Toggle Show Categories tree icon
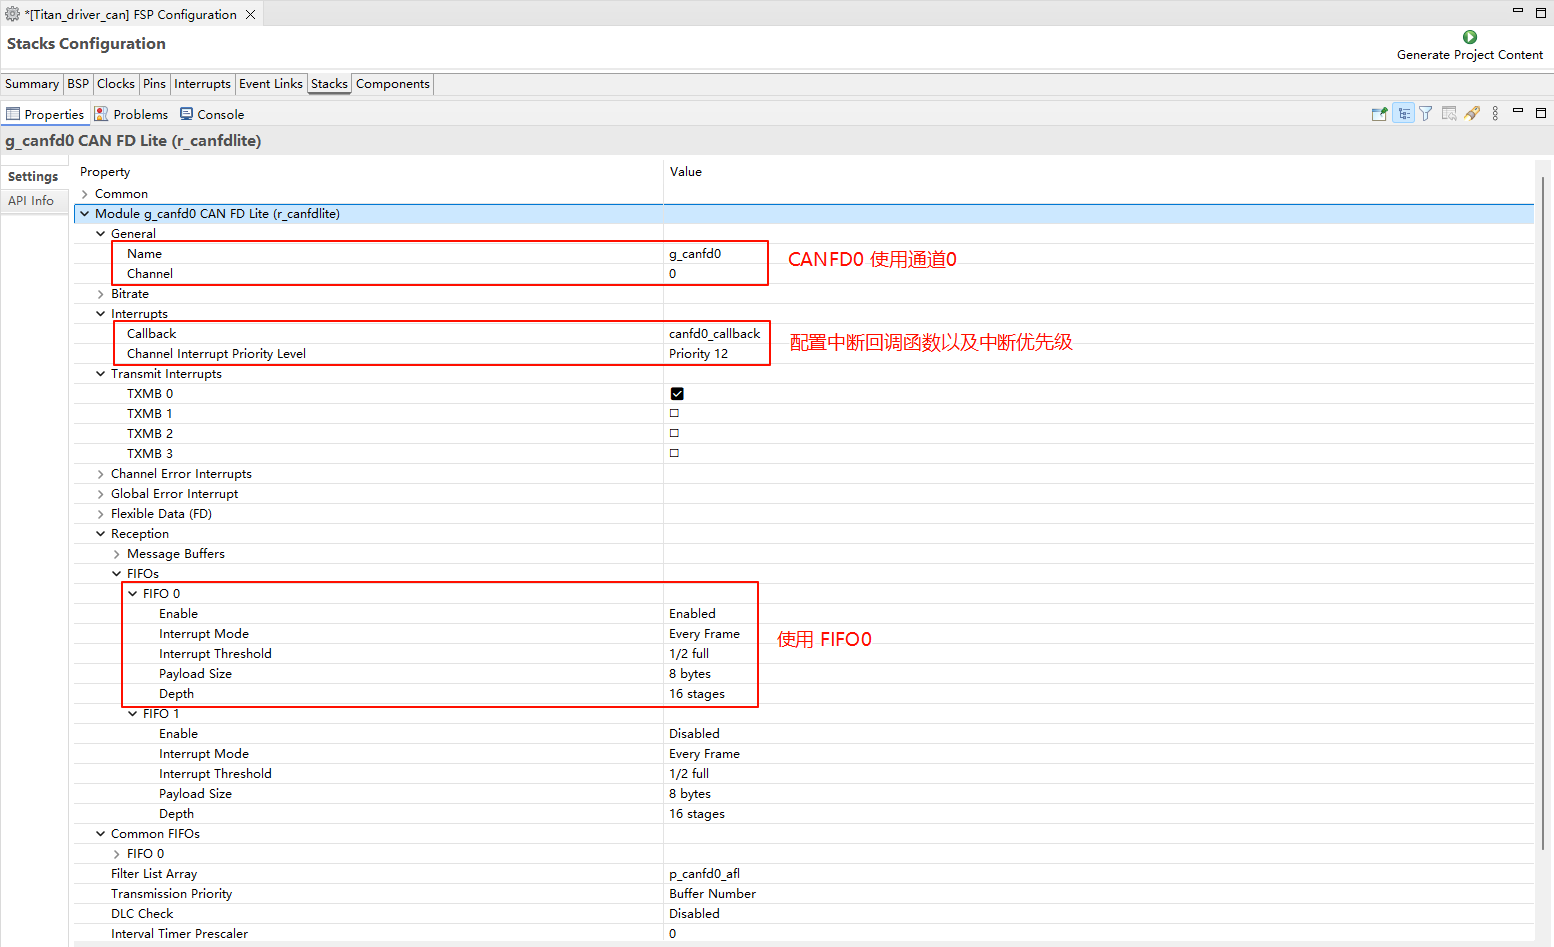This screenshot has width=1554, height=947. (x=1403, y=114)
